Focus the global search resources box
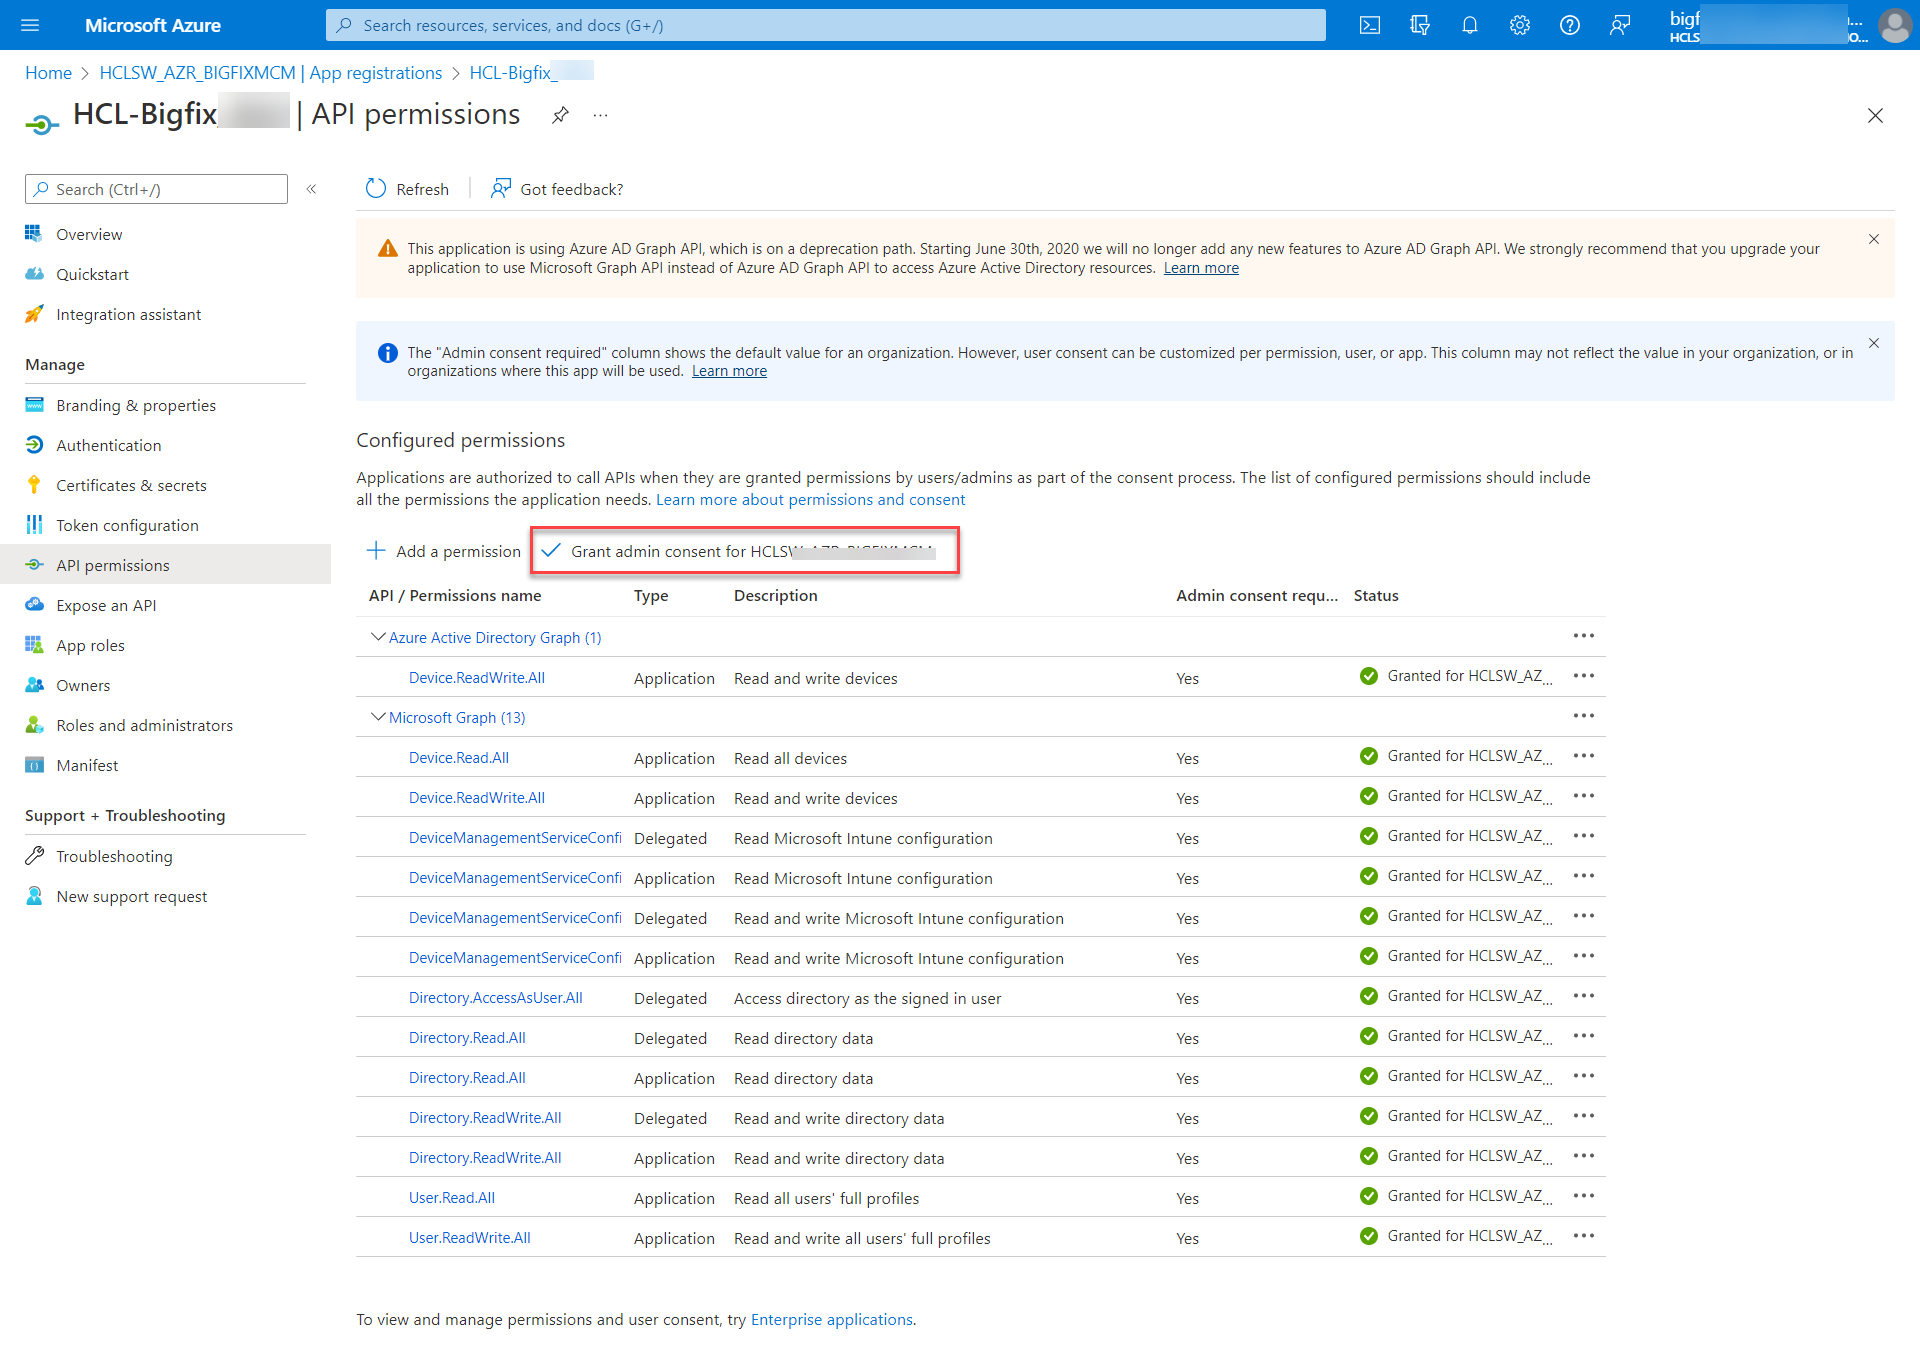The width and height of the screenshot is (1920, 1354). coord(826,25)
